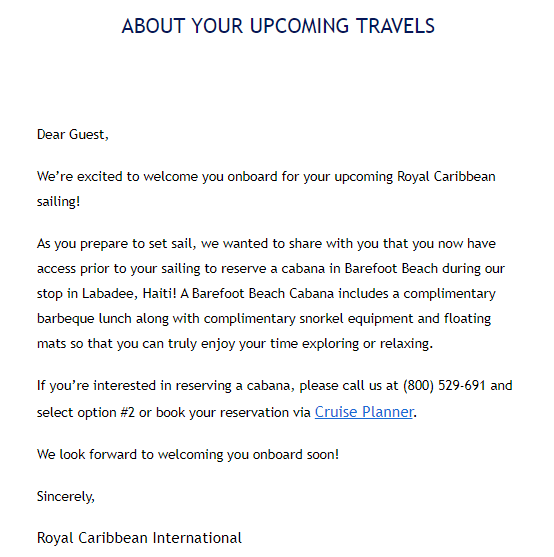
Task: Click the word Sincerely
Action: click(x=66, y=496)
